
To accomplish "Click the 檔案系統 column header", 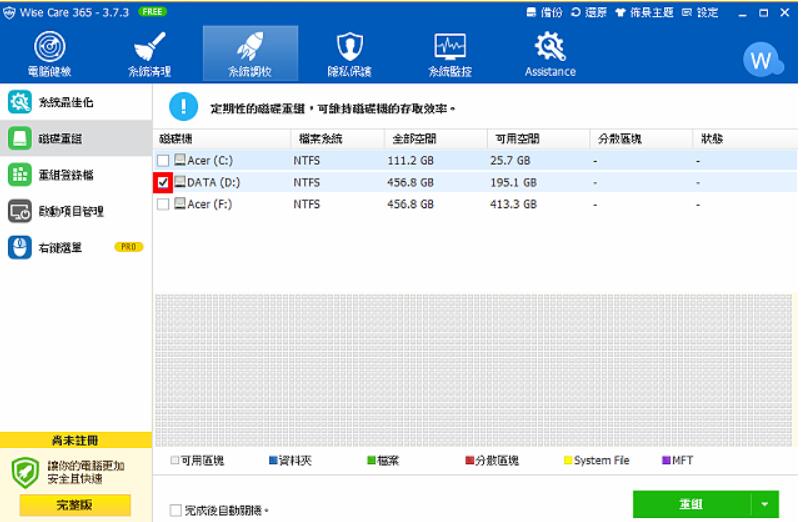I will 338,138.
